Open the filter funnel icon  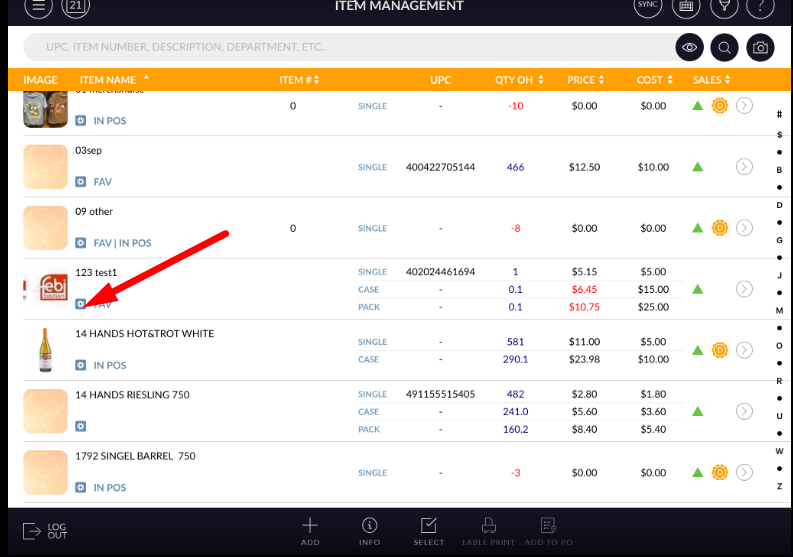tap(724, 6)
